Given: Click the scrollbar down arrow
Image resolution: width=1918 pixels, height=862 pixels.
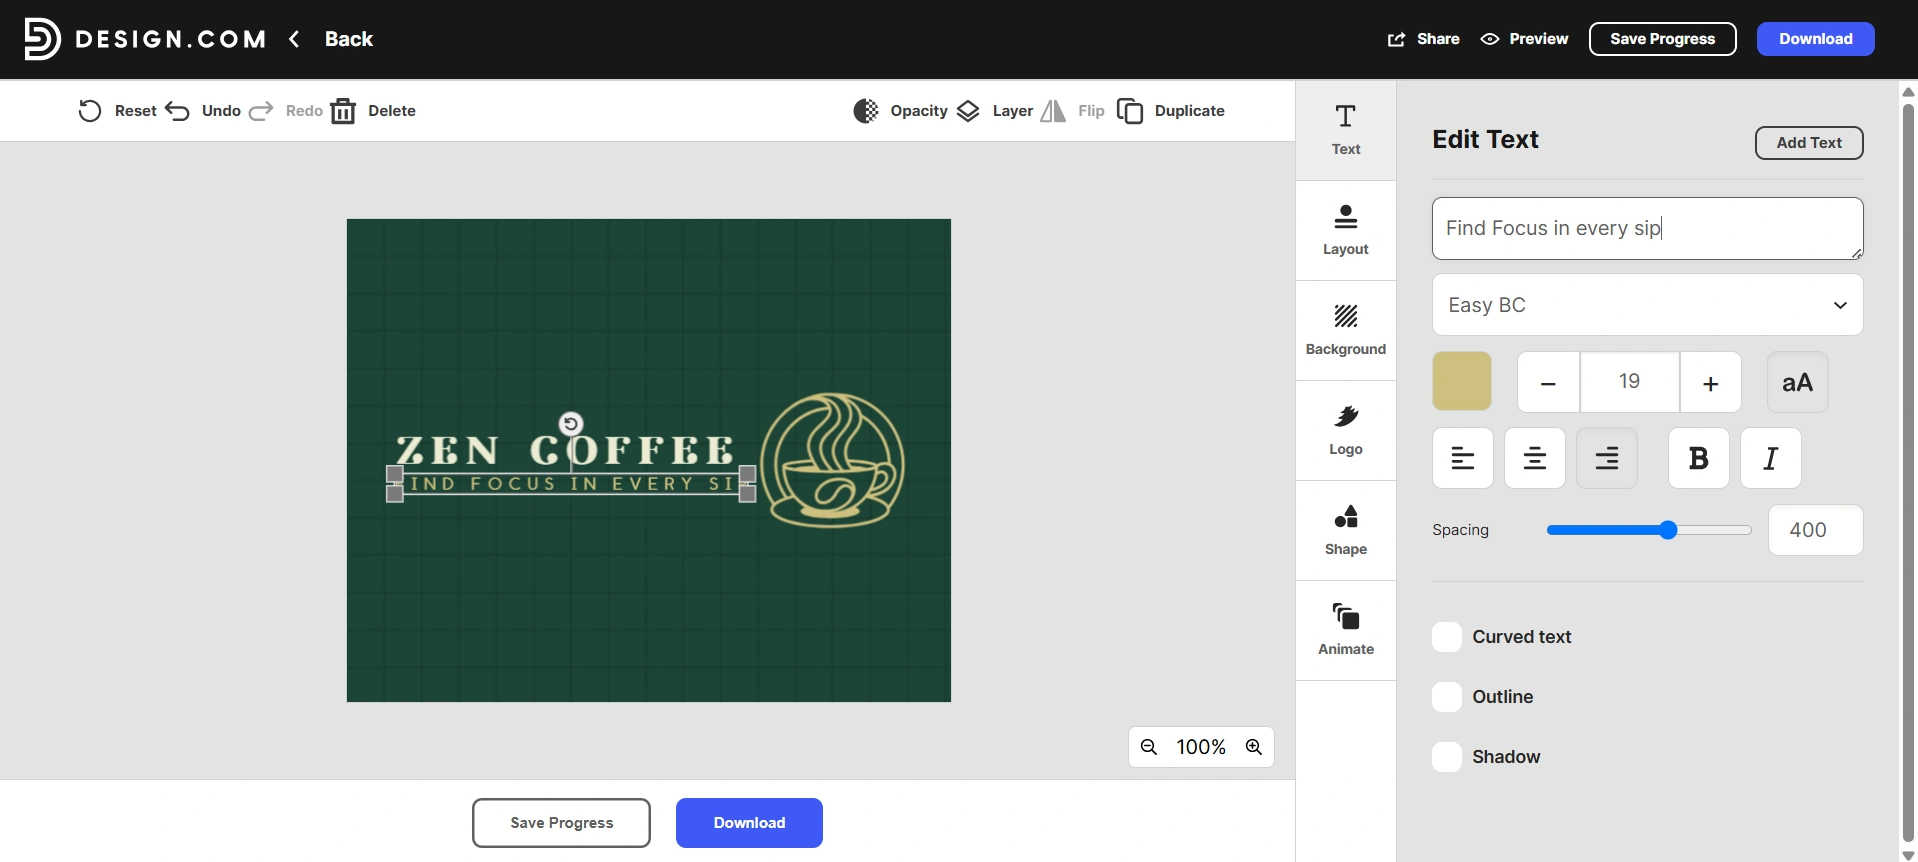Looking at the screenshot, I should click(x=1908, y=855).
